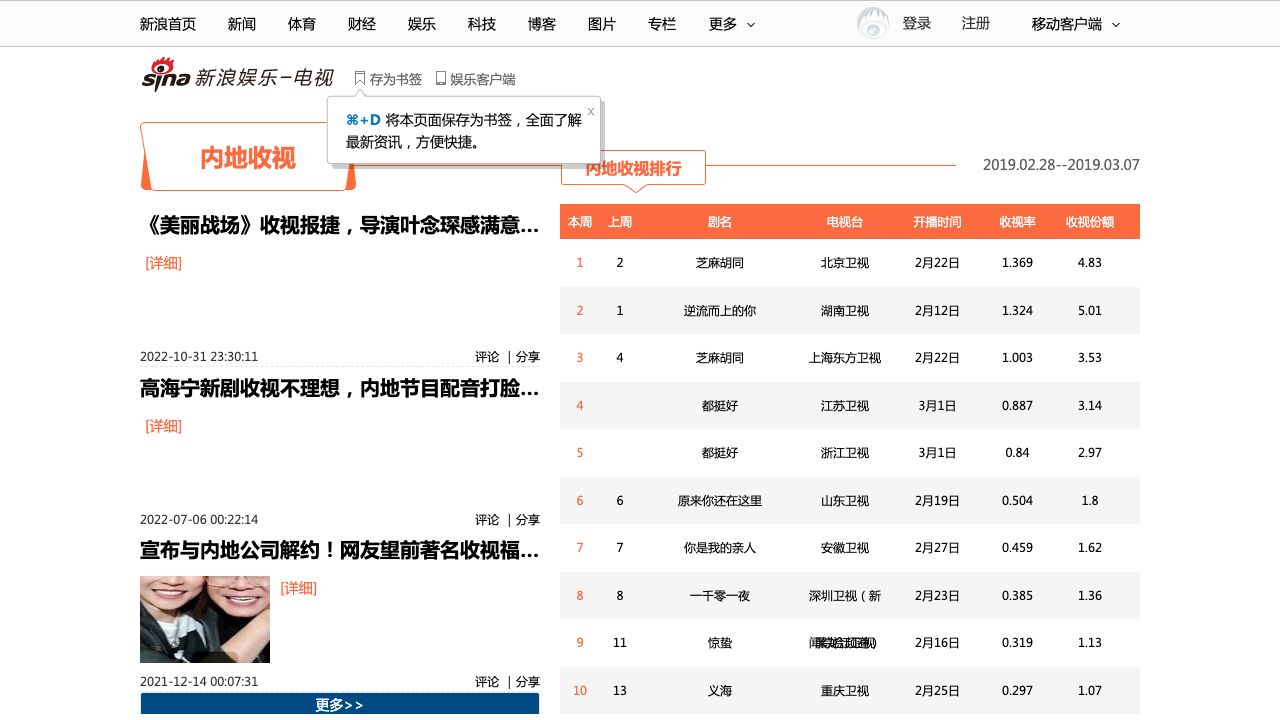1280x720 pixels.
Task: Click 详细 under 高海宁新剧 article
Action: coord(164,426)
